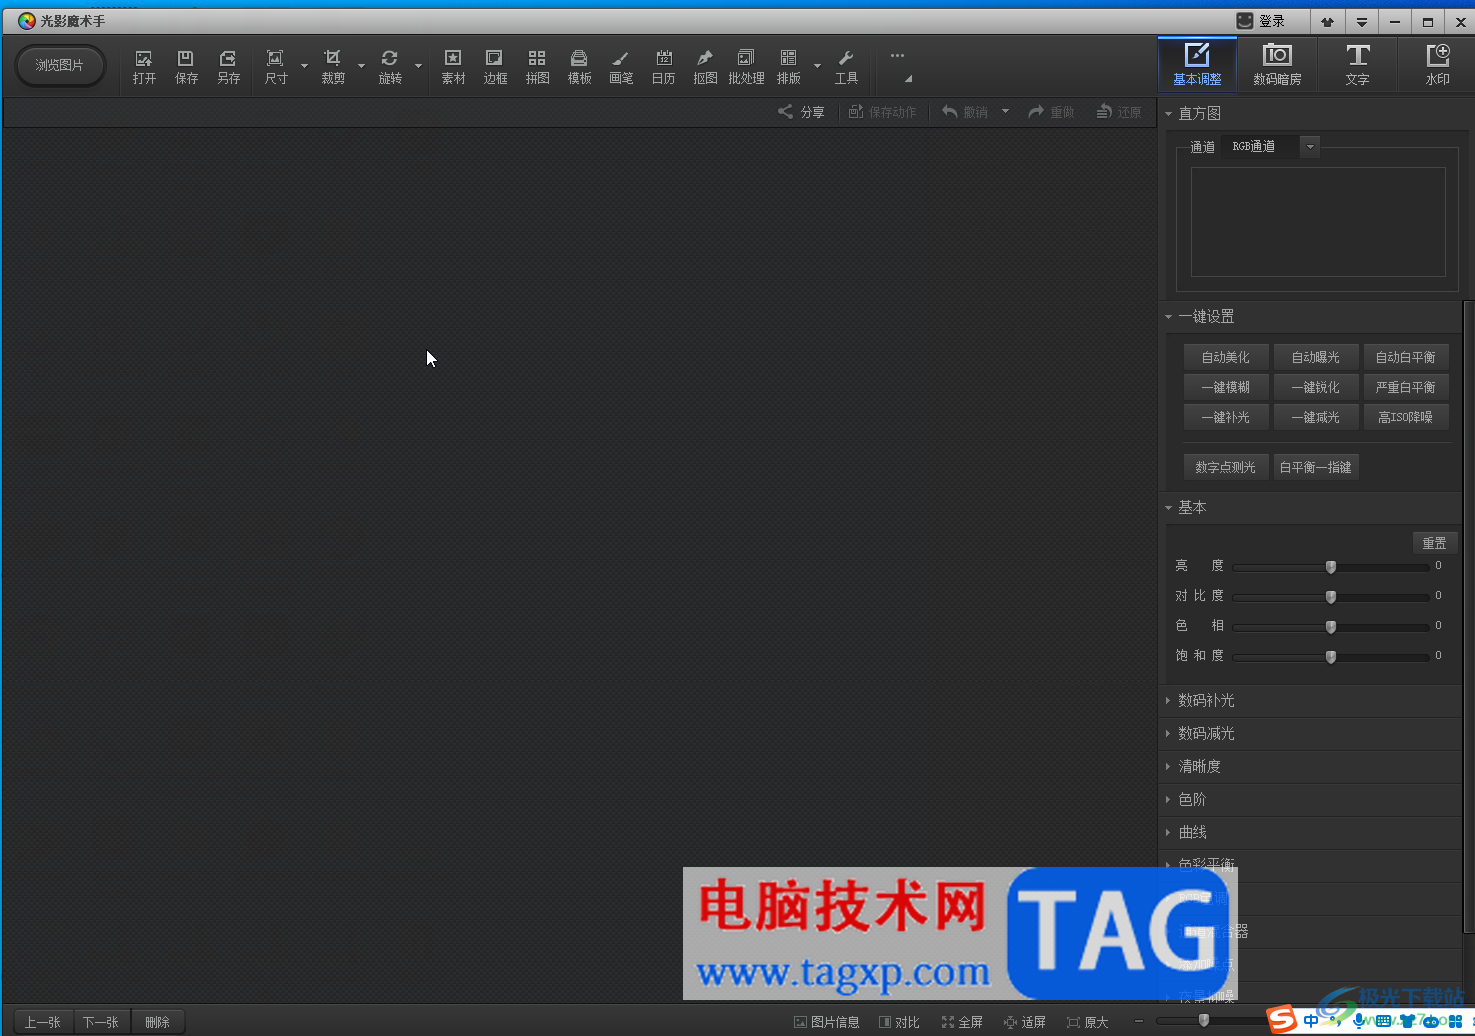1475x1036 pixels.
Task: Click the 白平衡一指键 button
Action: tap(1316, 467)
